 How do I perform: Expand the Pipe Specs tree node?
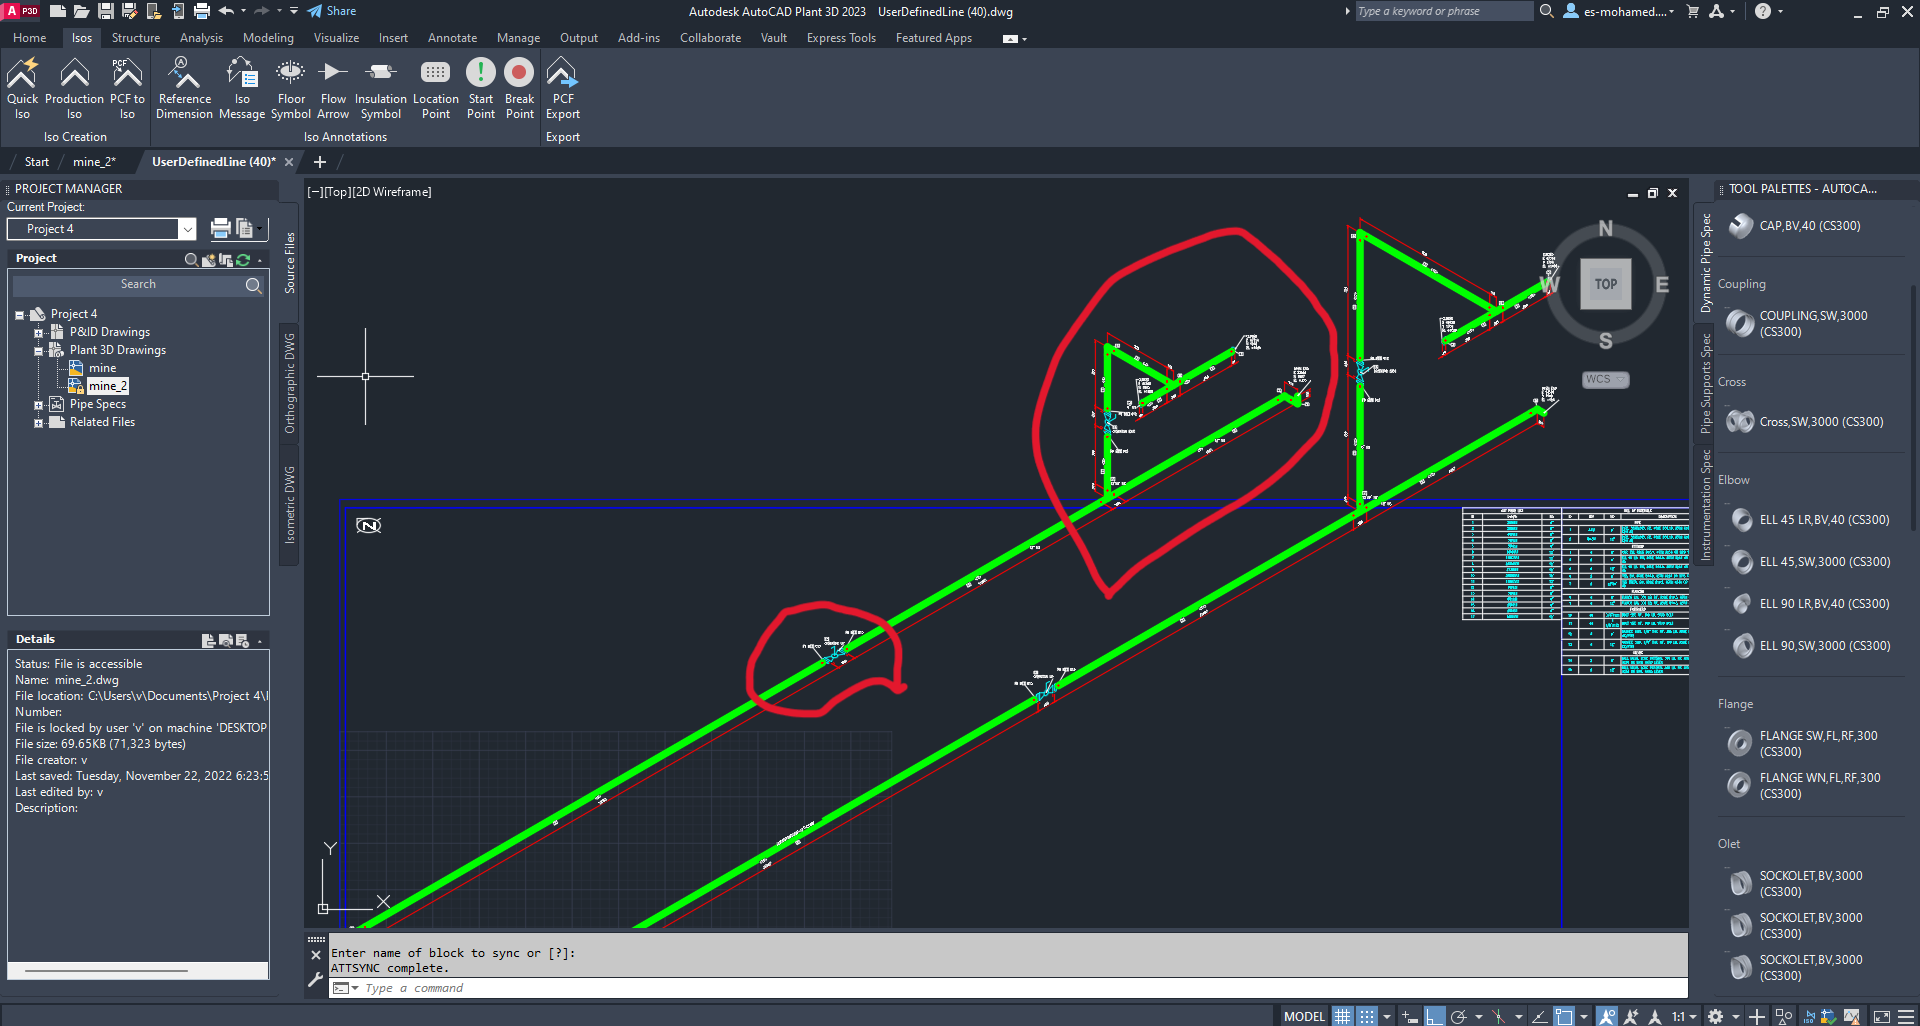(x=40, y=404)
